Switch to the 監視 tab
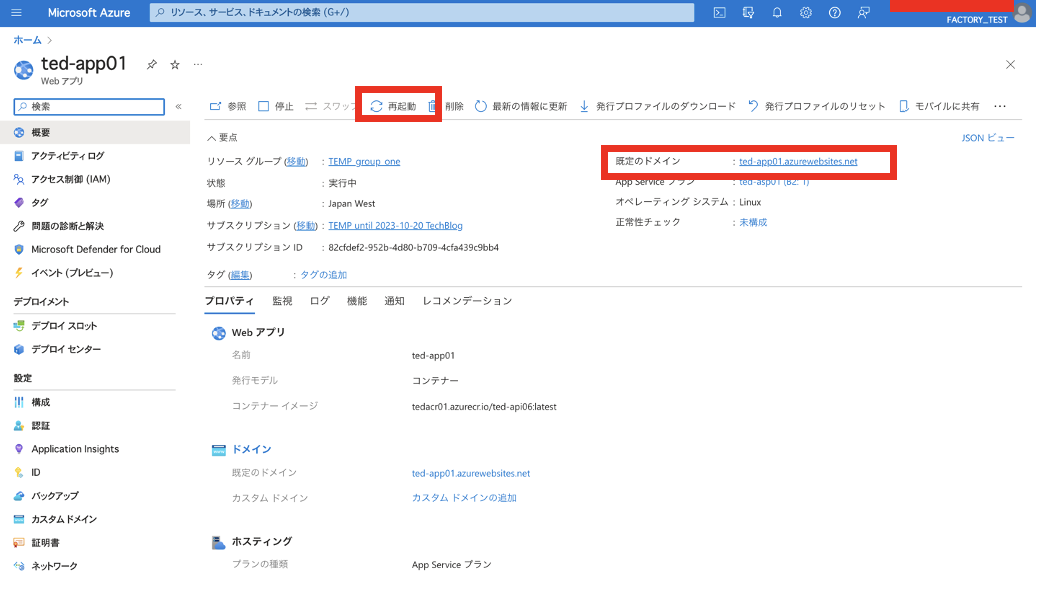Image resolution: width=1040 pixels, height=606 pixels. click(282, 301)
